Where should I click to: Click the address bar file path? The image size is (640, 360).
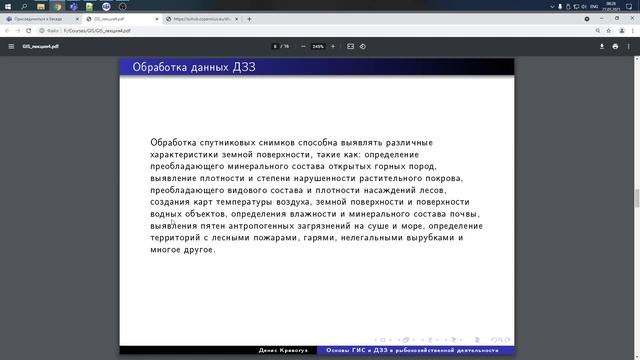[97, 31]
